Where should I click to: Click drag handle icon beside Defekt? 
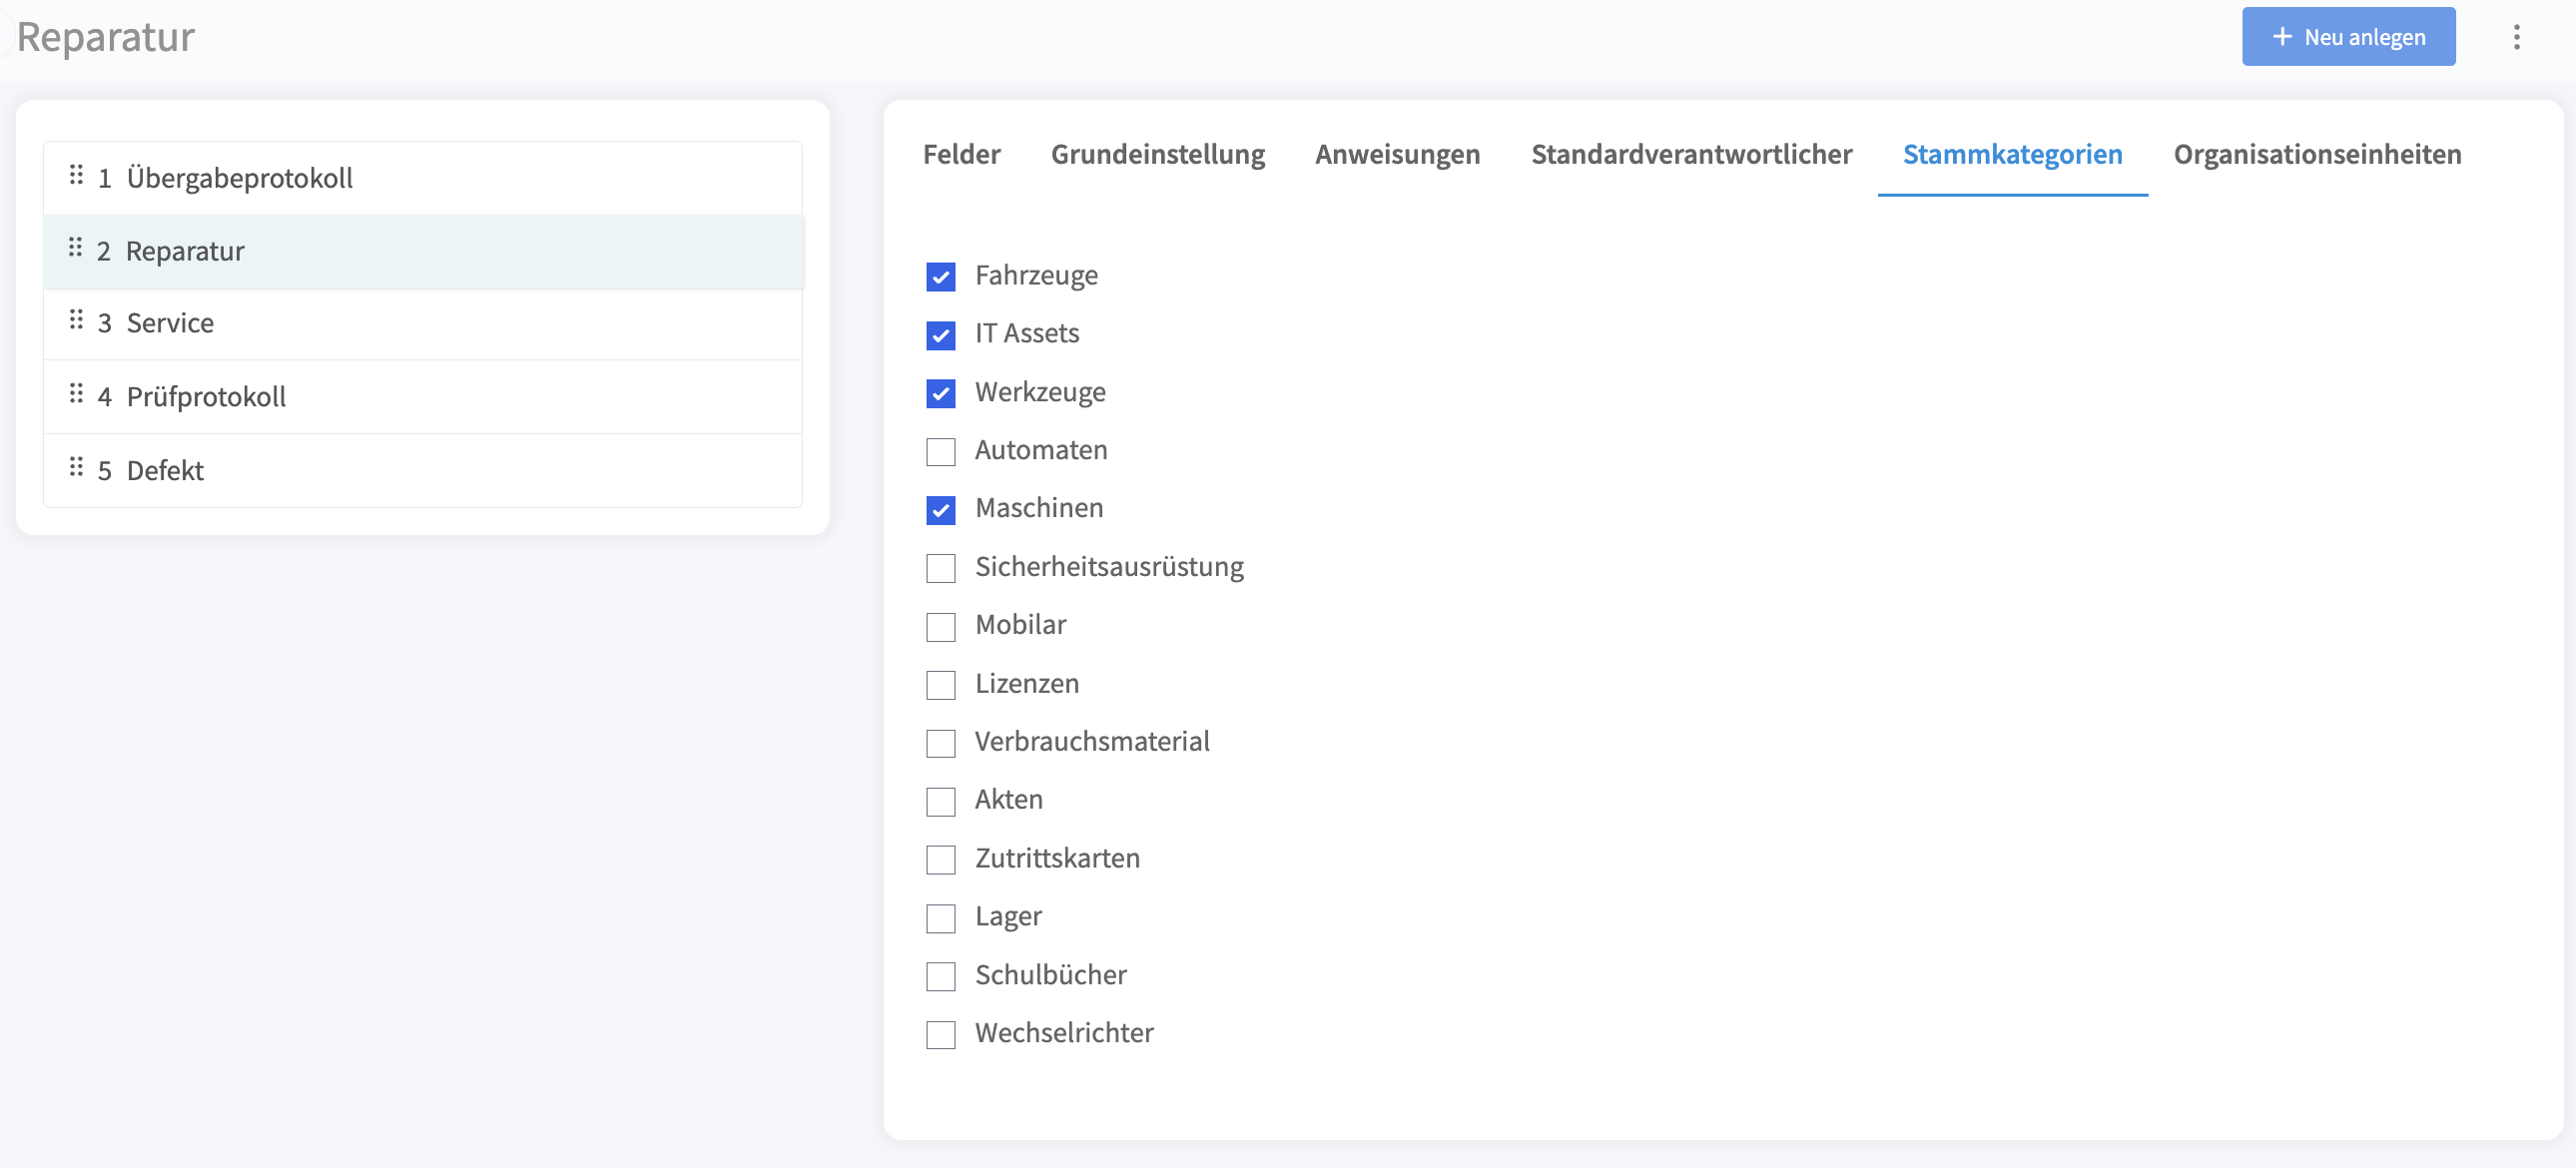(x=76, y=467)
